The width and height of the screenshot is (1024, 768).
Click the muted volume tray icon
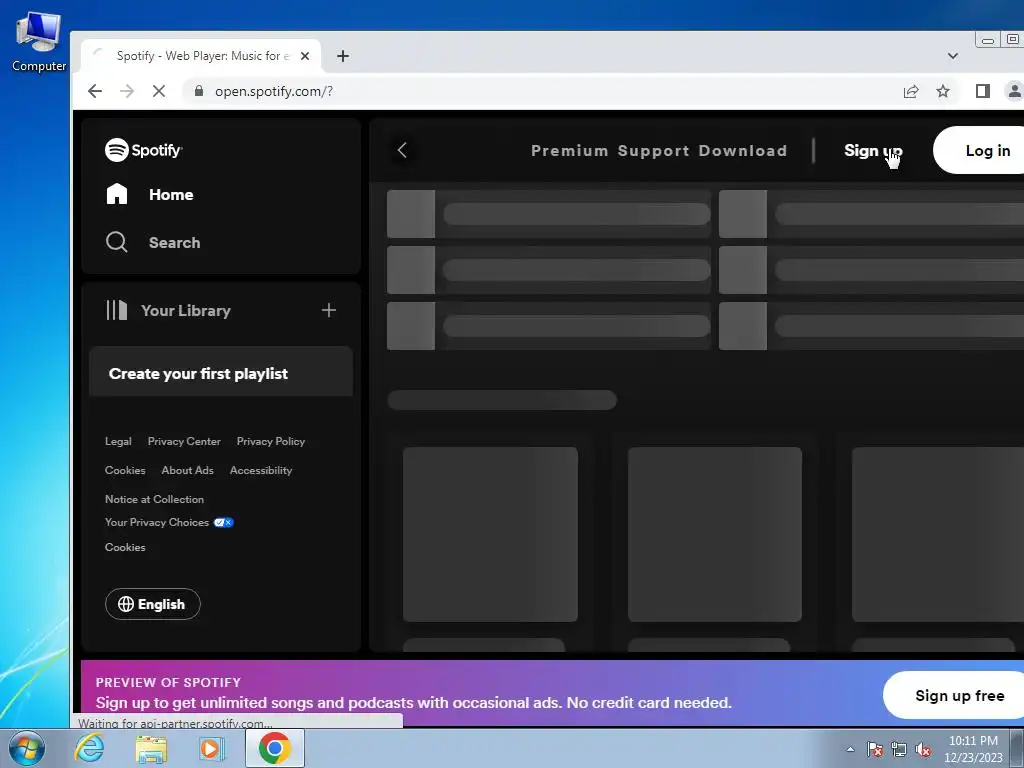[923, 749]
